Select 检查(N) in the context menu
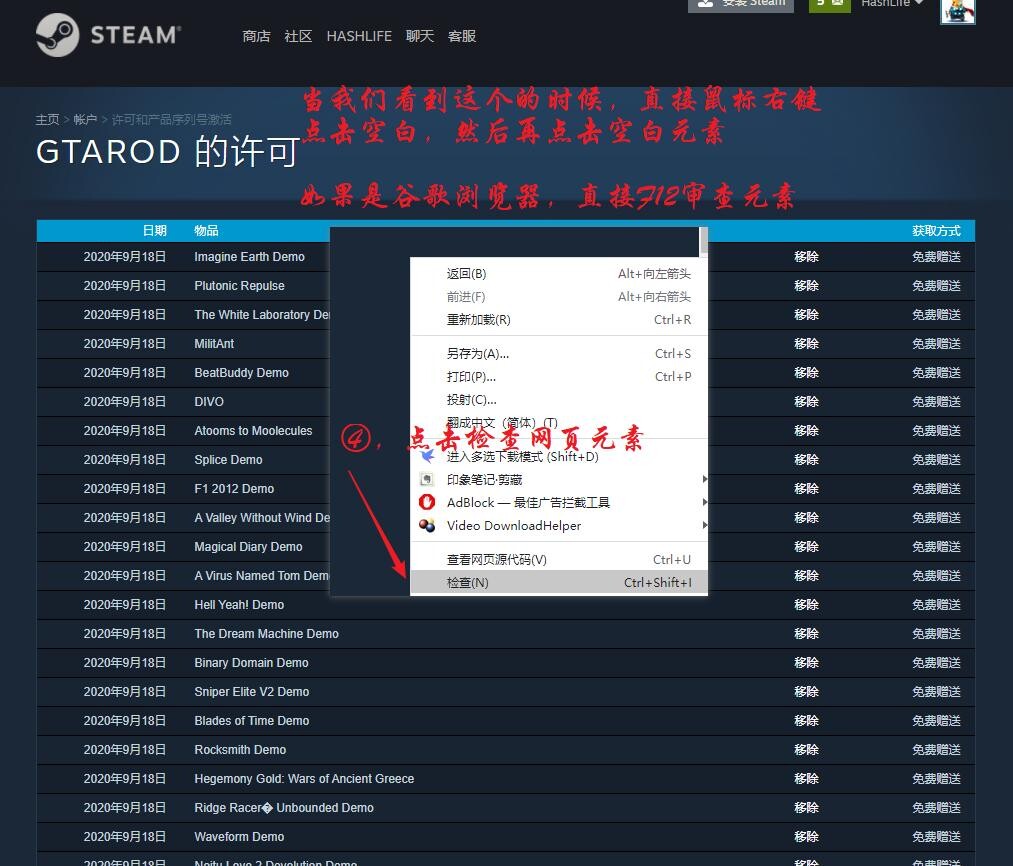Viewport: 1013px width, 866px height. pos(468,582)
